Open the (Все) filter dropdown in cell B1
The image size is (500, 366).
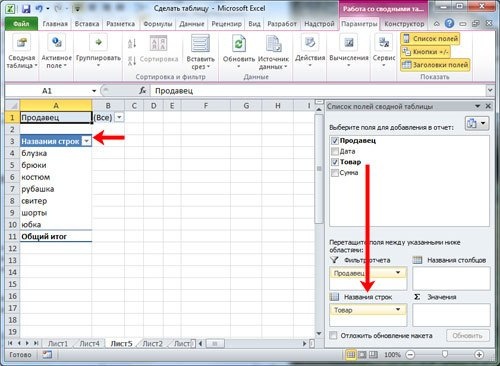click(119, 117)
